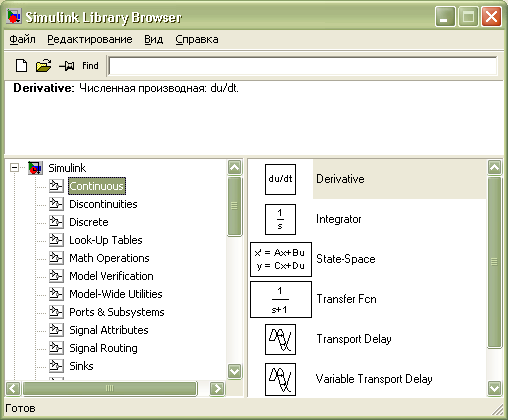
Task: Click the icon beside Sinks library
Action: tap(56, 366)
